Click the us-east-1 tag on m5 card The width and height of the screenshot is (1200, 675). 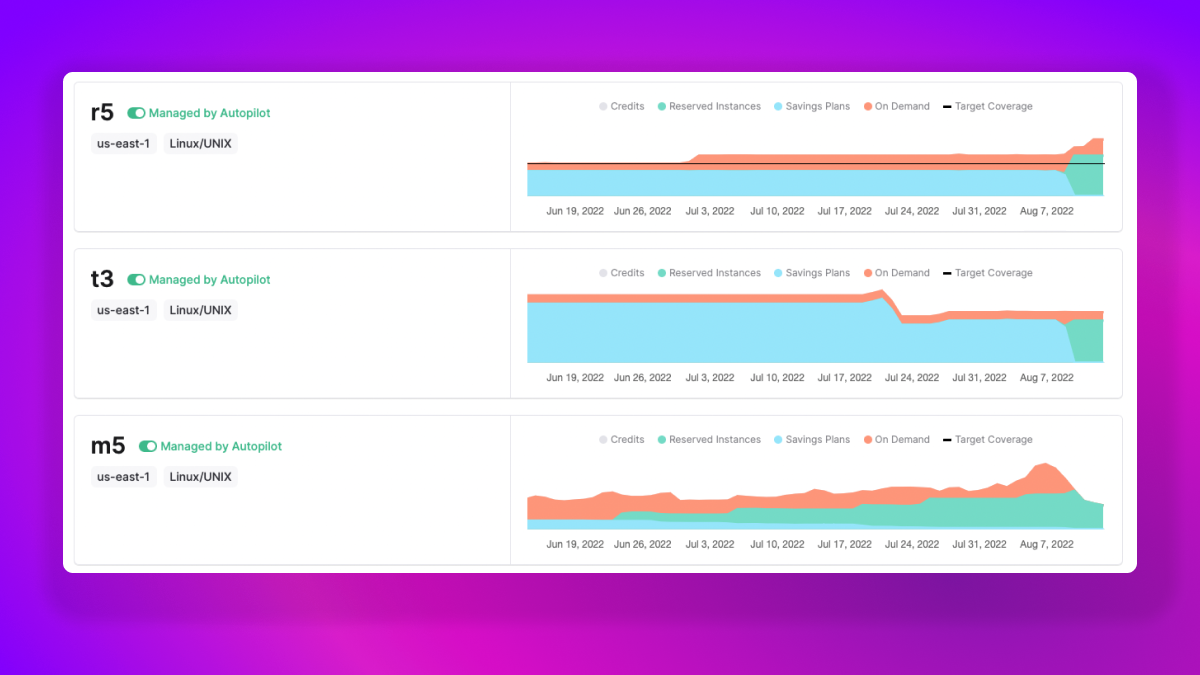[x=123, y=477]
